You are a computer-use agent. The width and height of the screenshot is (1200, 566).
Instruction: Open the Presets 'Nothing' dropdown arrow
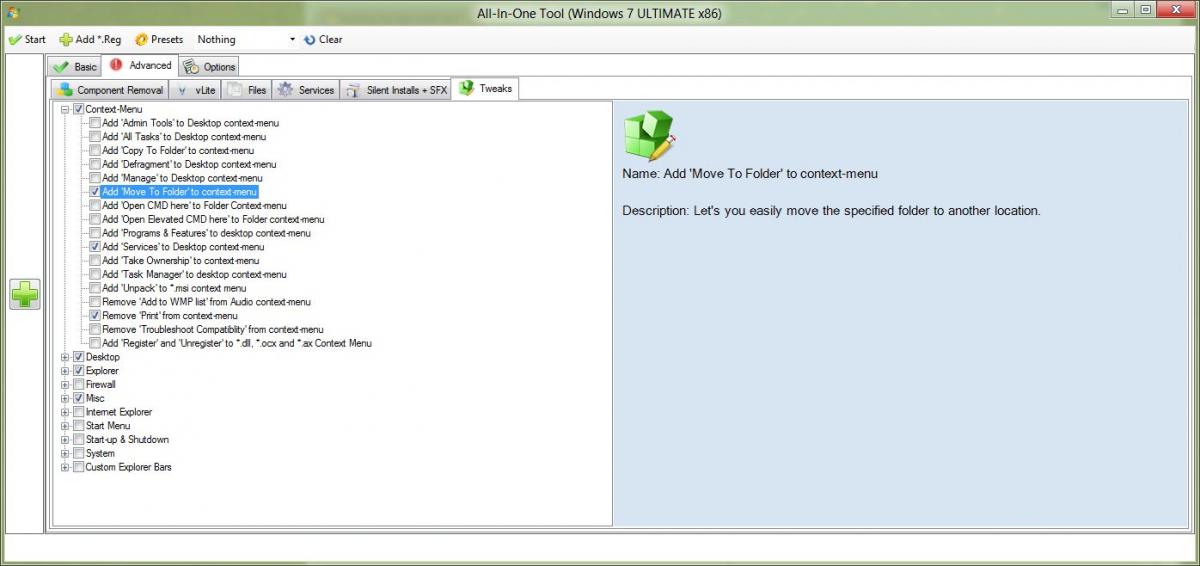pyautogui.click(x=292, y=40)
